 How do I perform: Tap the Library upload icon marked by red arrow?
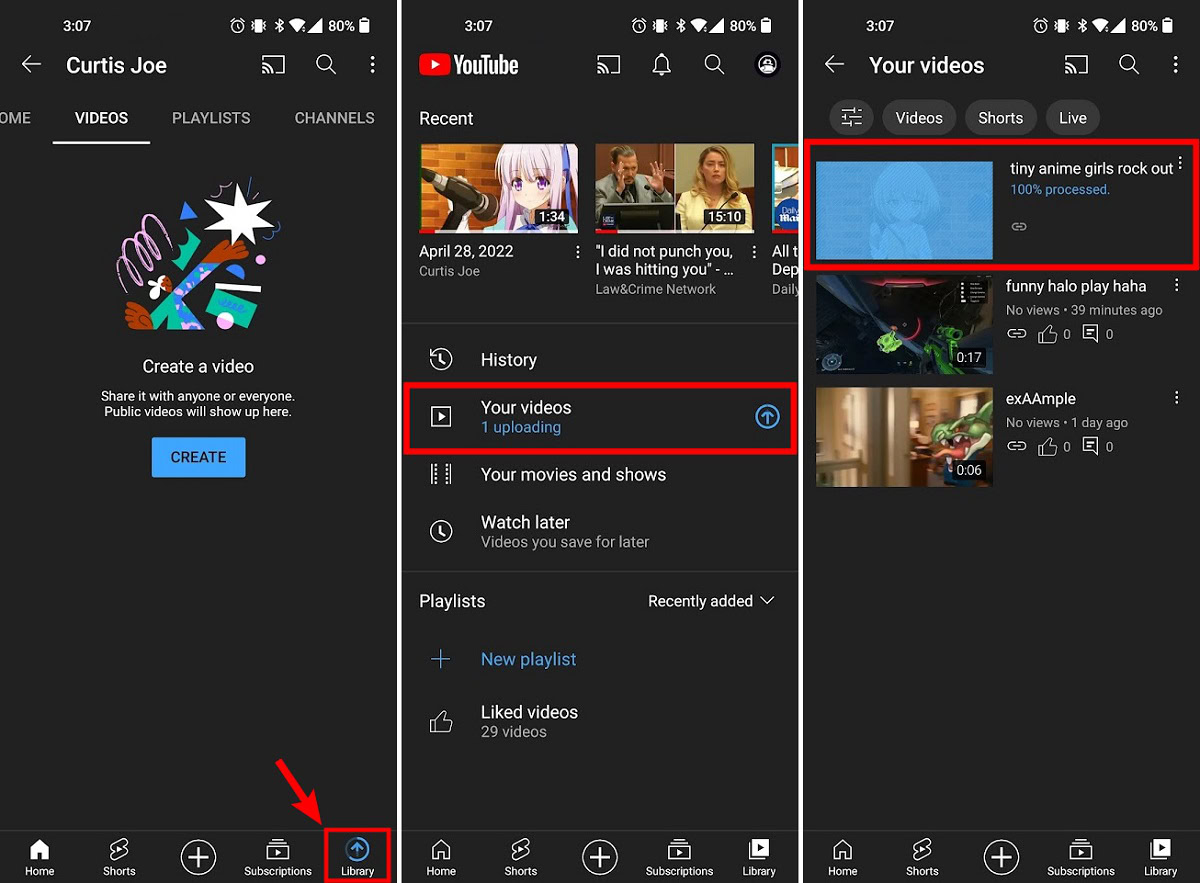(357, 851)
